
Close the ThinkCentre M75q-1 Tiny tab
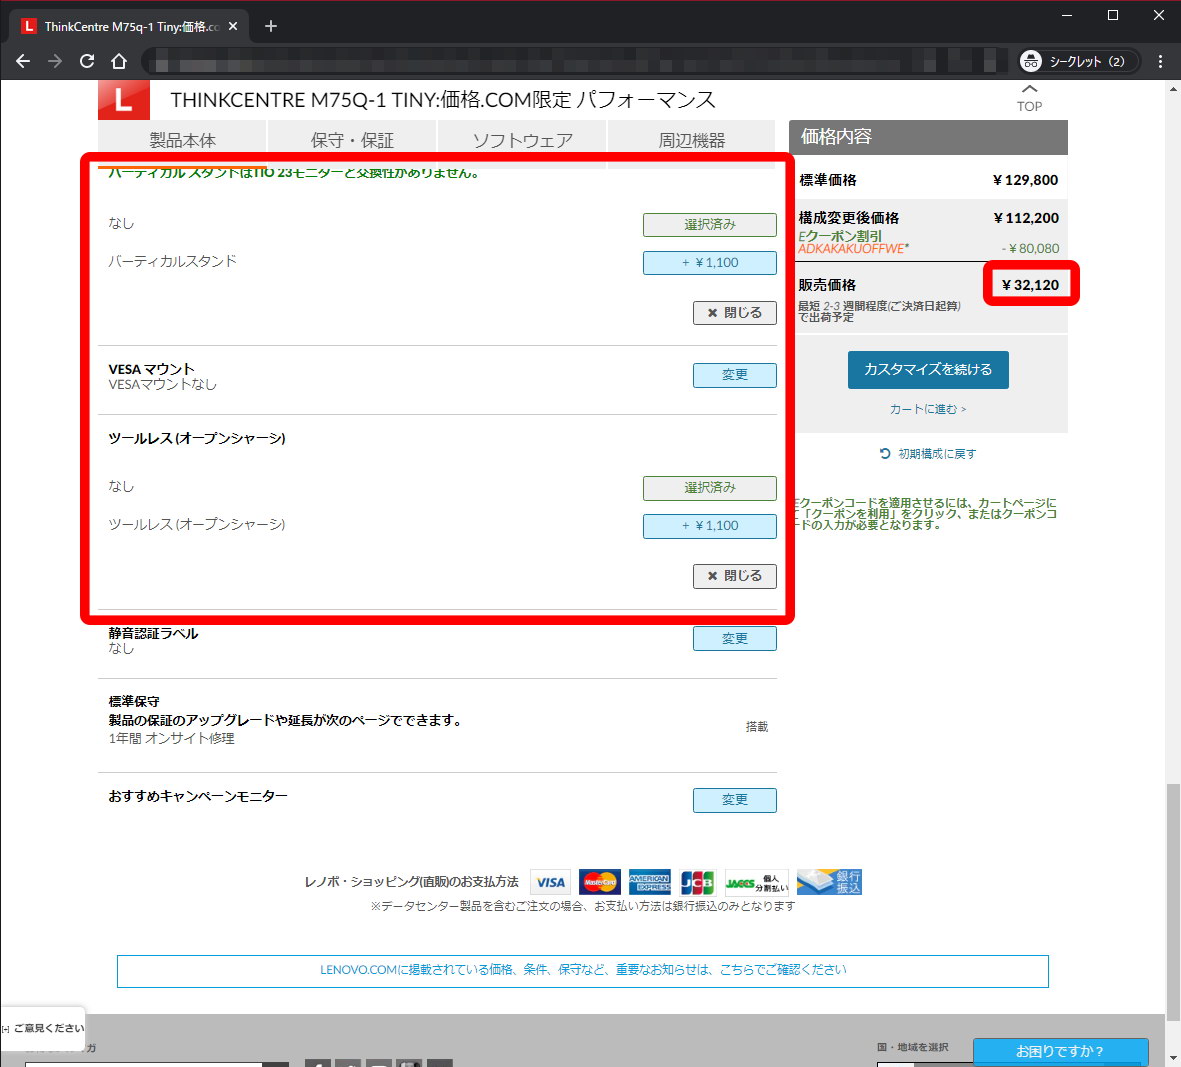(x=233, y=26)
